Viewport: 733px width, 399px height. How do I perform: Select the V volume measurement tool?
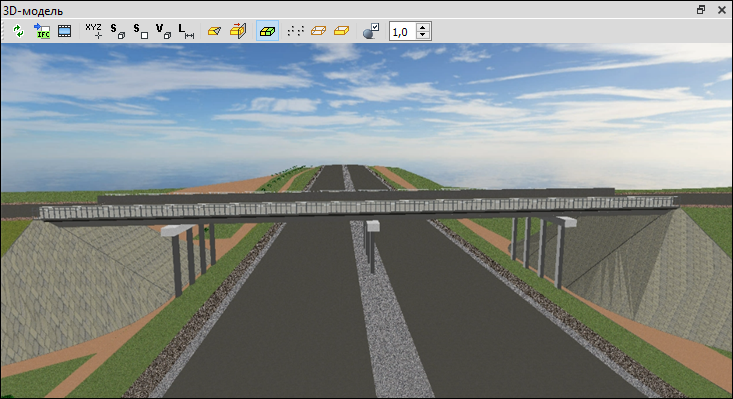tap(163, 31)
